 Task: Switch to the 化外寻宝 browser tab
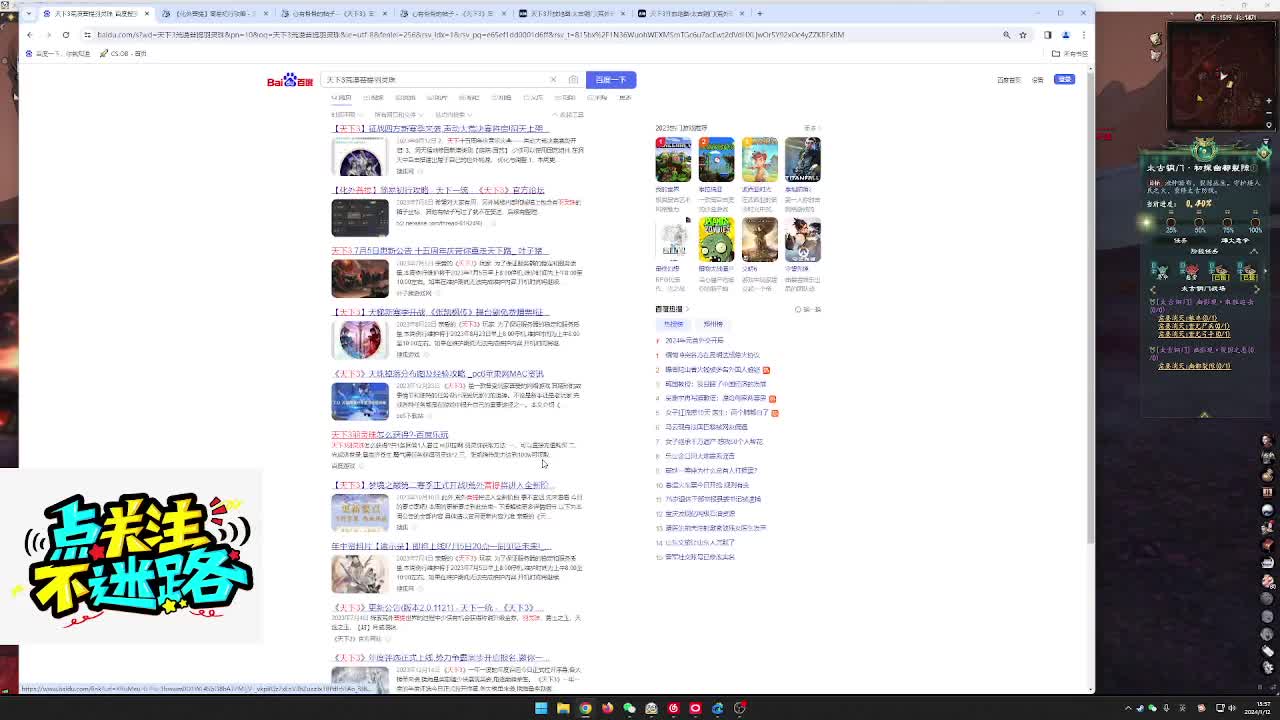click(214, 13)
